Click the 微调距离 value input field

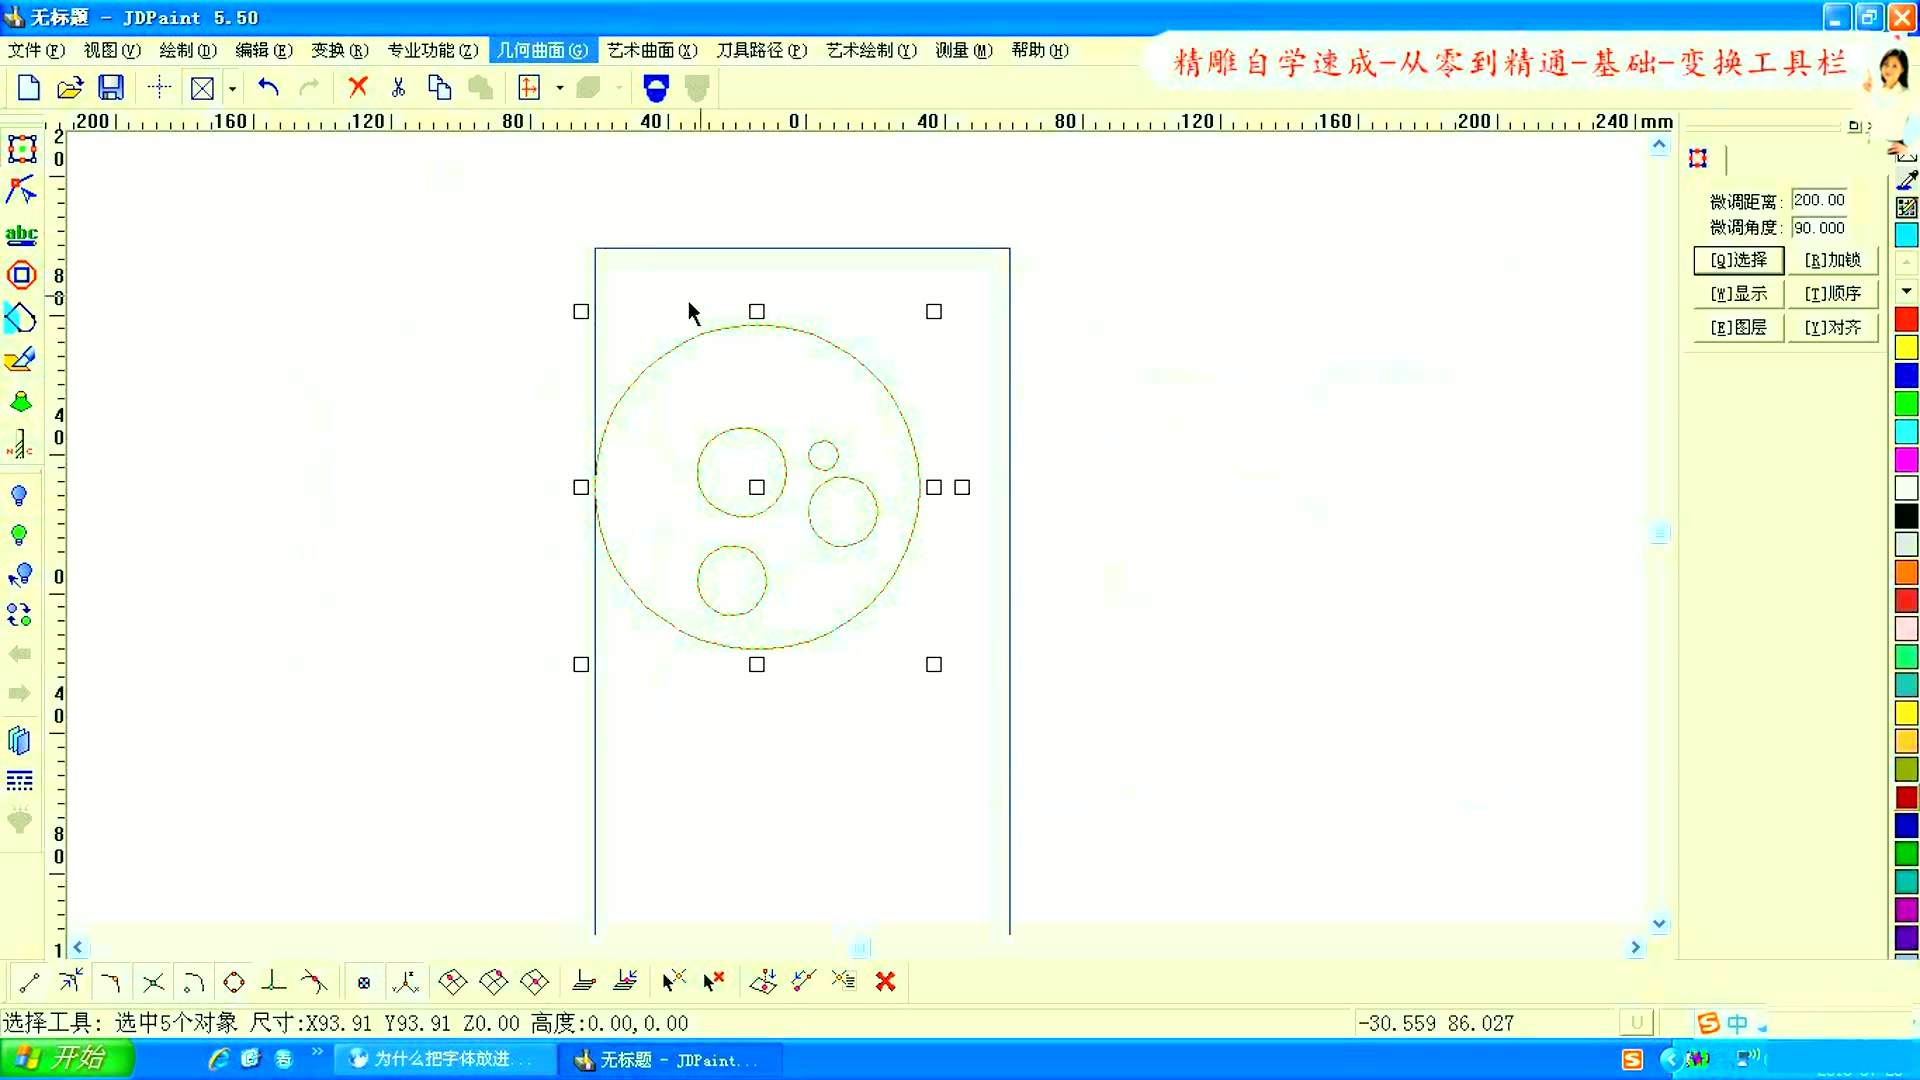coord(1818,200)
